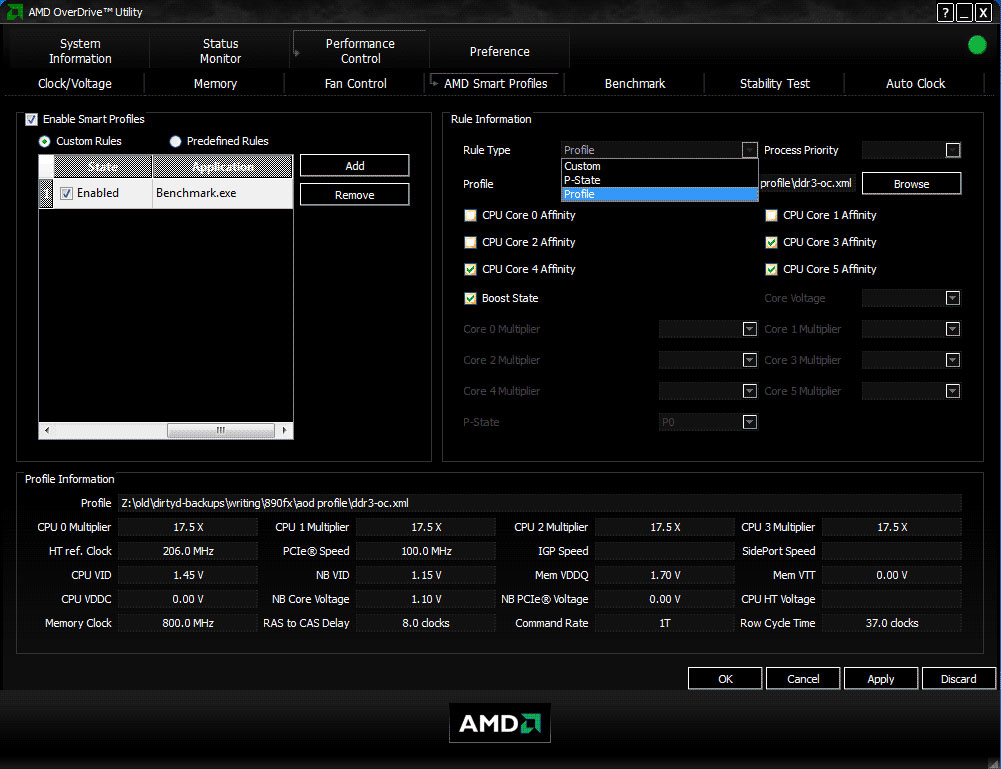1001x769 pixels.
Task: Open the Auto Clock sub-tab
Action: tap(915, 84)
